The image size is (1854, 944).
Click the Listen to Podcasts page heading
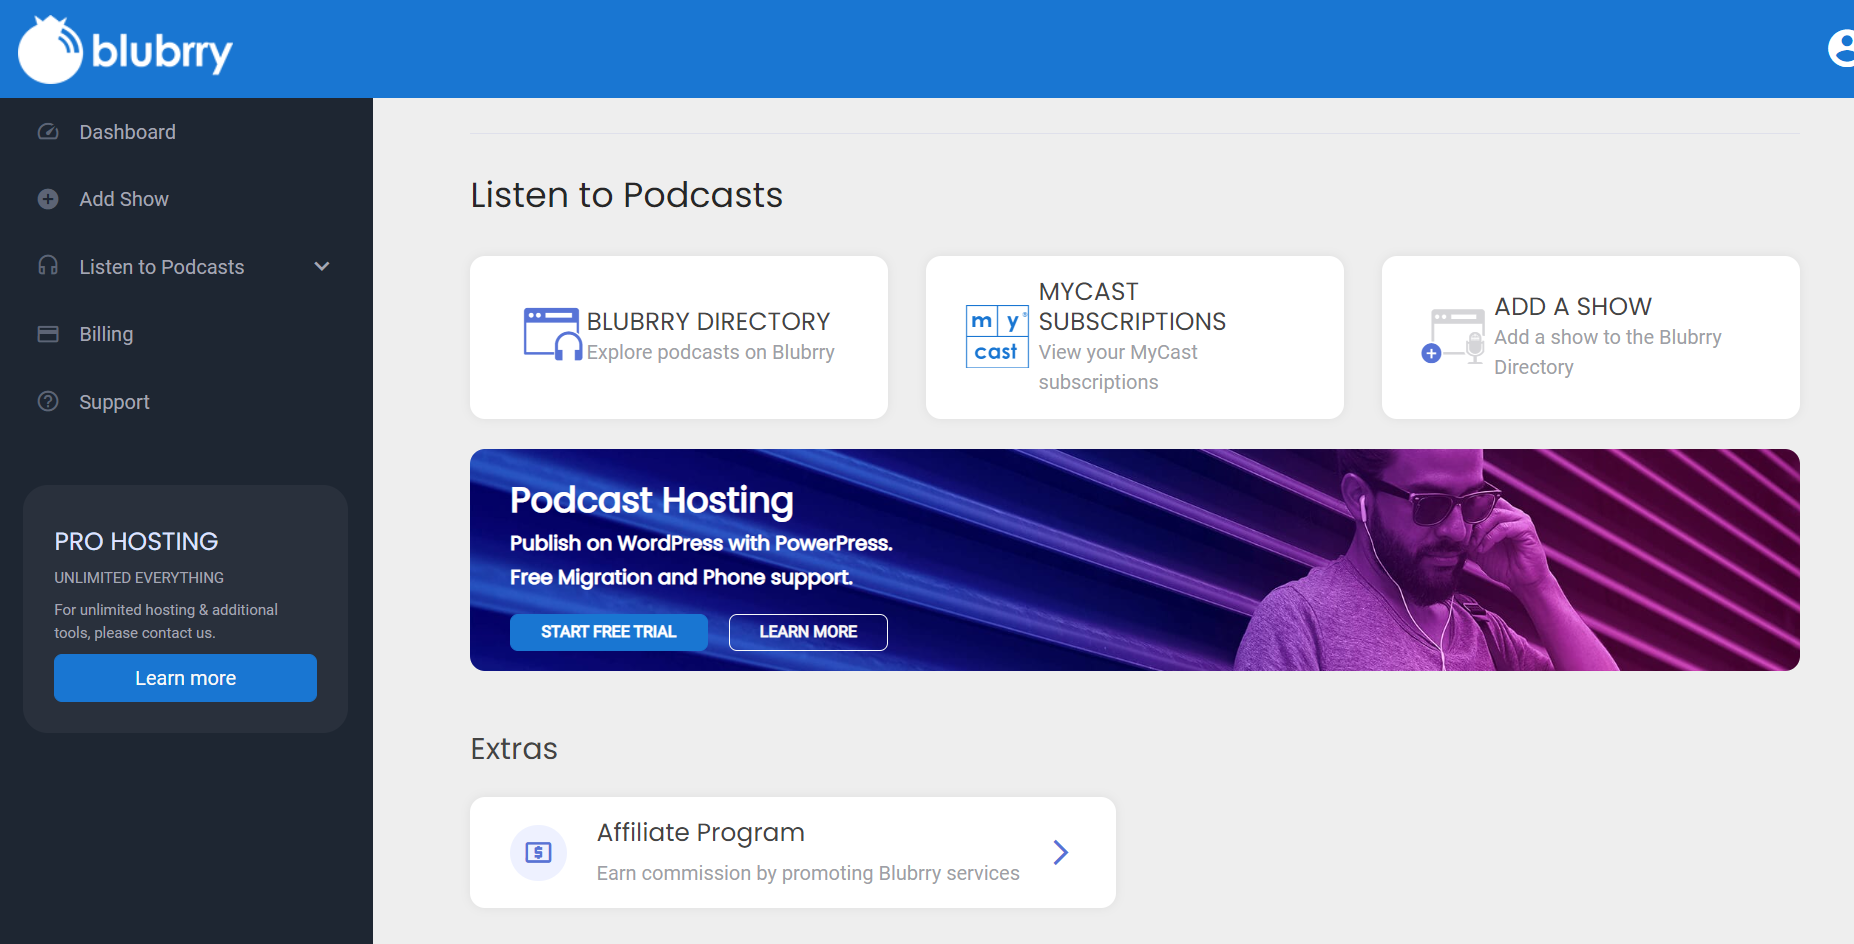(627, 195)
